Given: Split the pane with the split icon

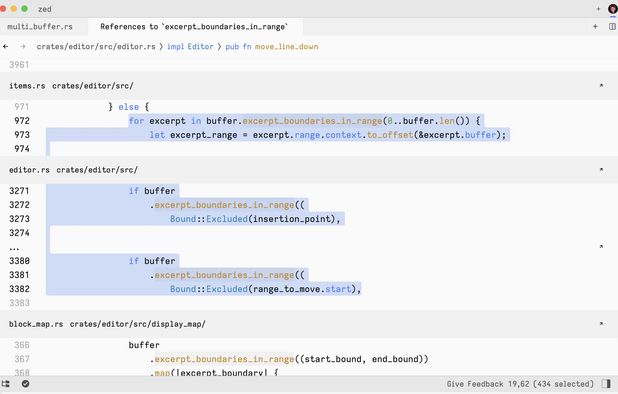Looking at the screenshot, I should [612, 26].
